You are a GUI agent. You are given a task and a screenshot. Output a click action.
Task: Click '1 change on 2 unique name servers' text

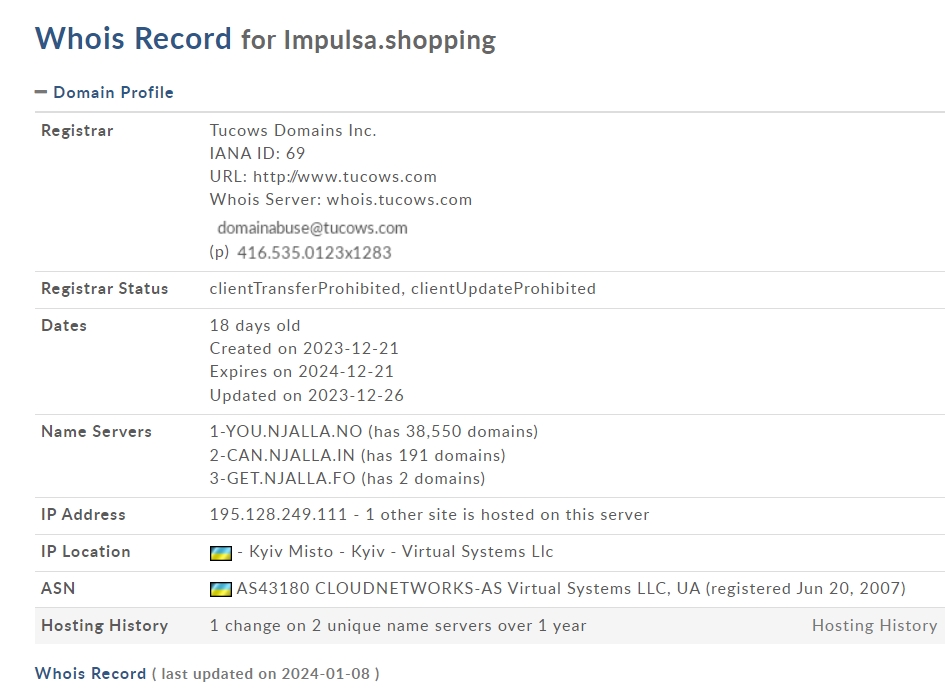point(398,625)
